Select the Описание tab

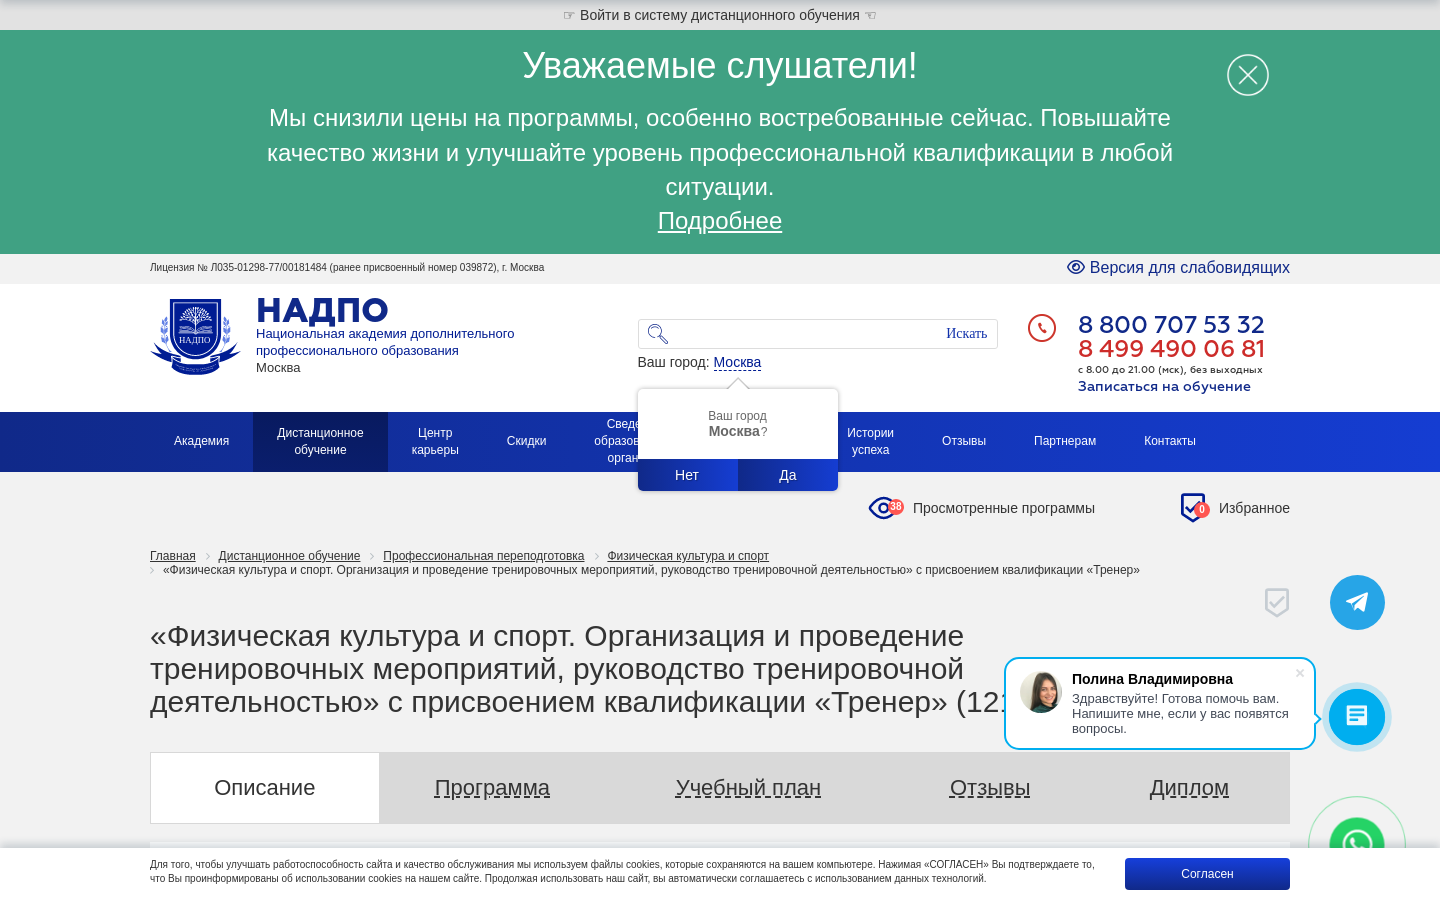click(x=265, y=788)
